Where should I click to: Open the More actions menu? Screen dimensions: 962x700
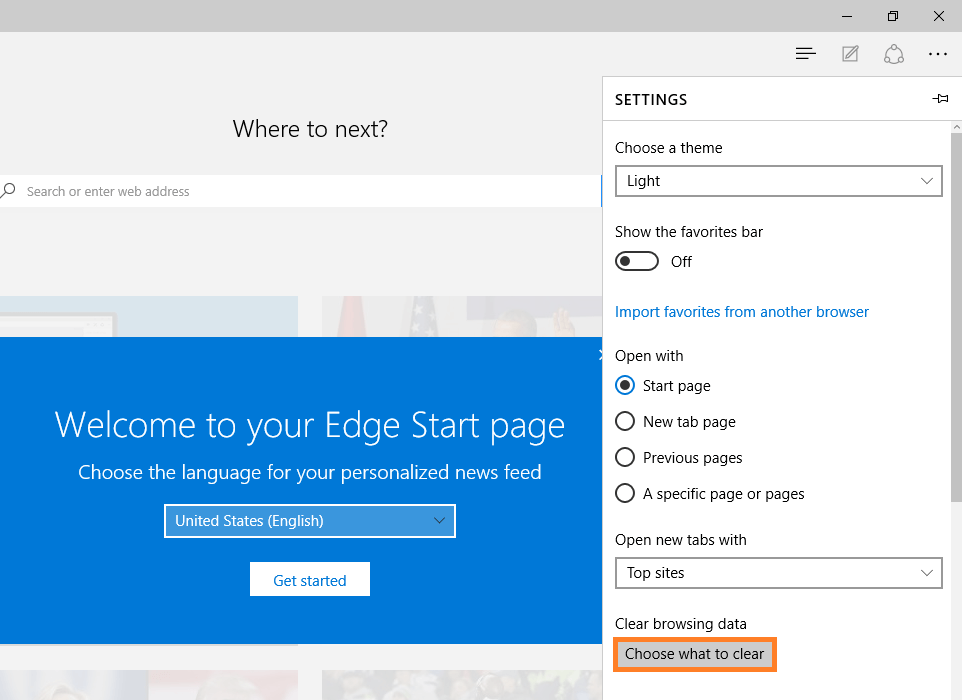(x=937, y=53)
